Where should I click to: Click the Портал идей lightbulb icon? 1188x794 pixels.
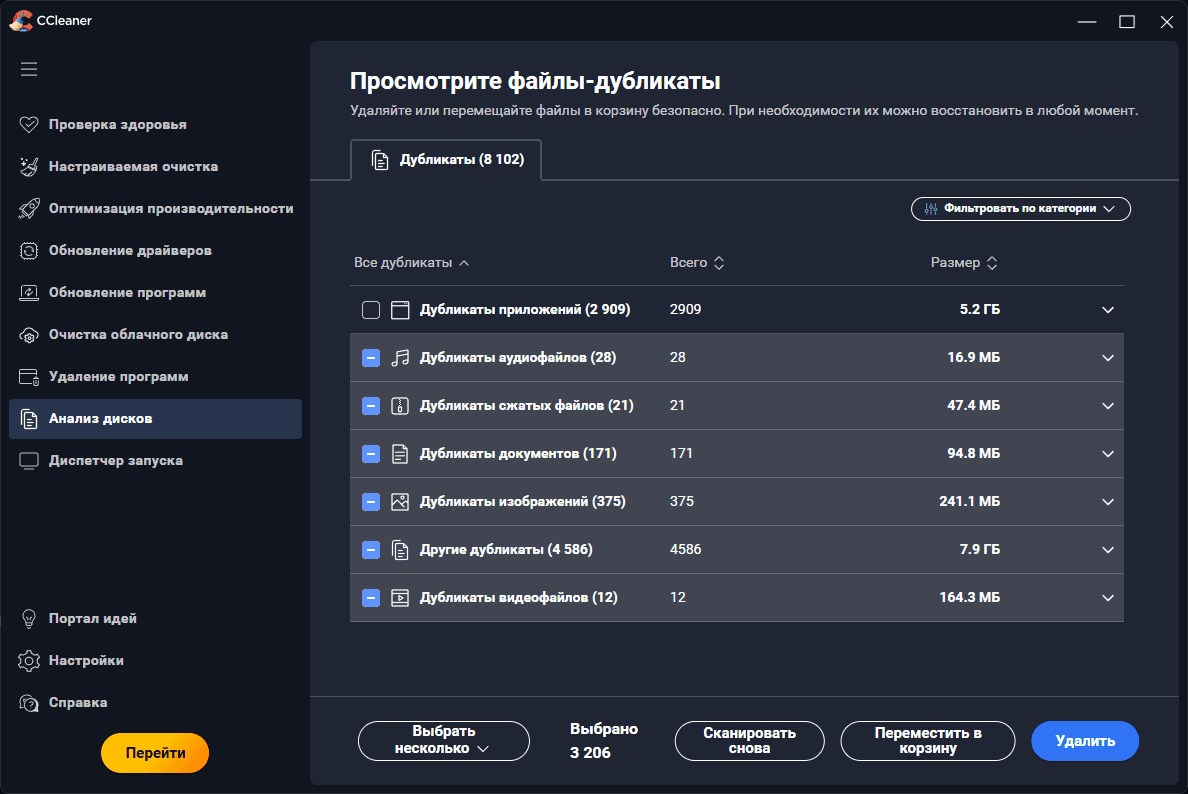point(29,619)
